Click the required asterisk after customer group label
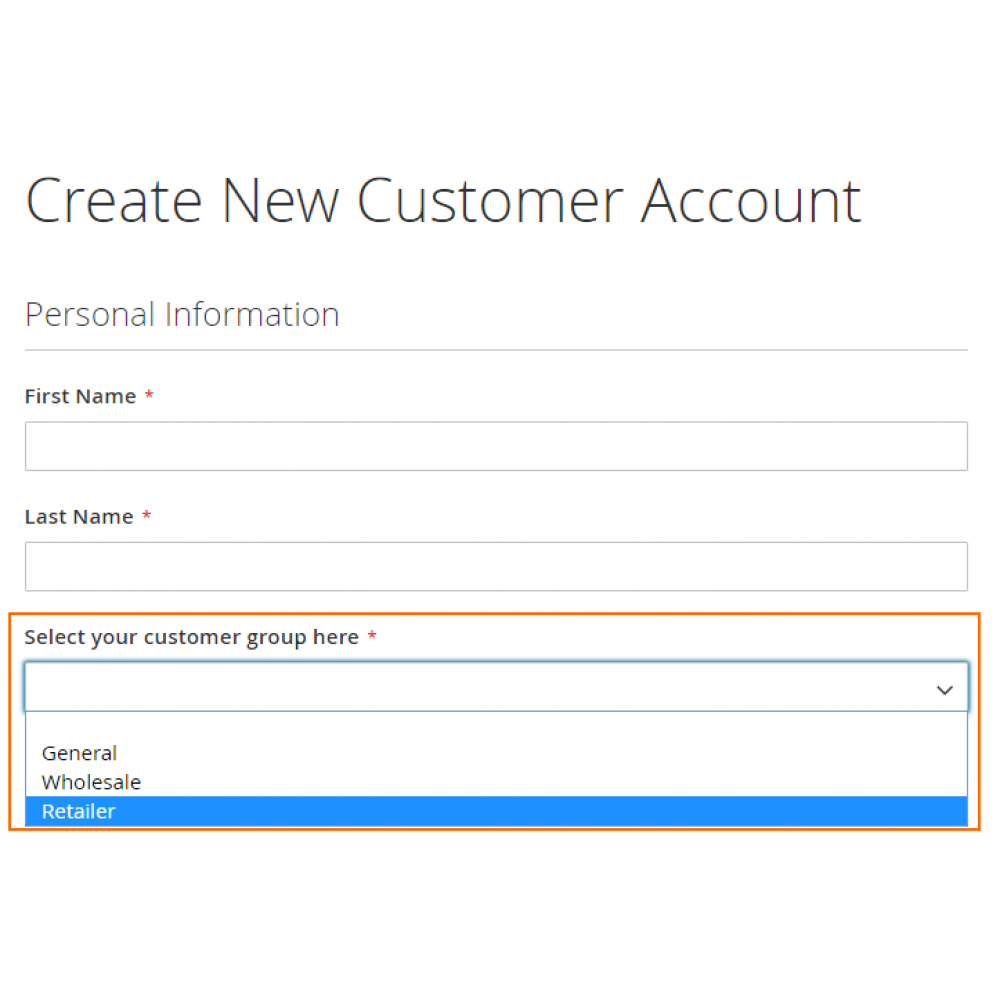The height and width of the screenshot is (1000, 1000). [x=372, y=637]
